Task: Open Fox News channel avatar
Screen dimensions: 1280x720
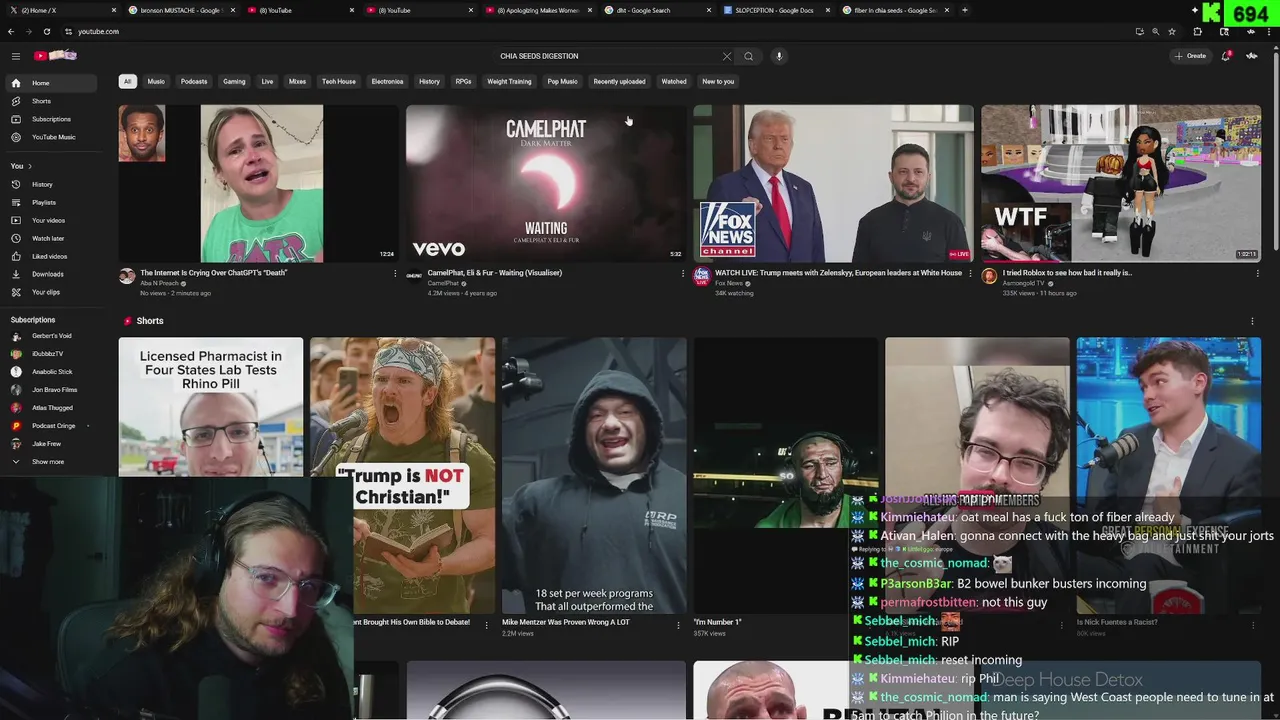Action: (702, 276)
